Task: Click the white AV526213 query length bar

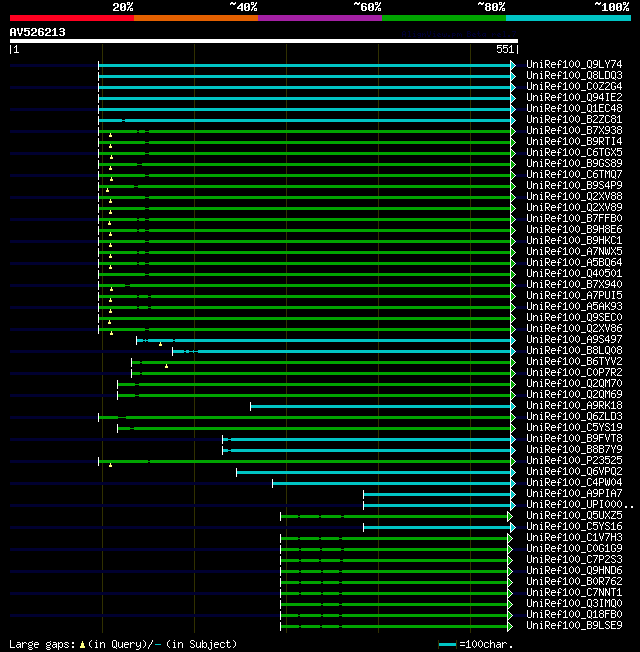Action: (x=264, y=41)
